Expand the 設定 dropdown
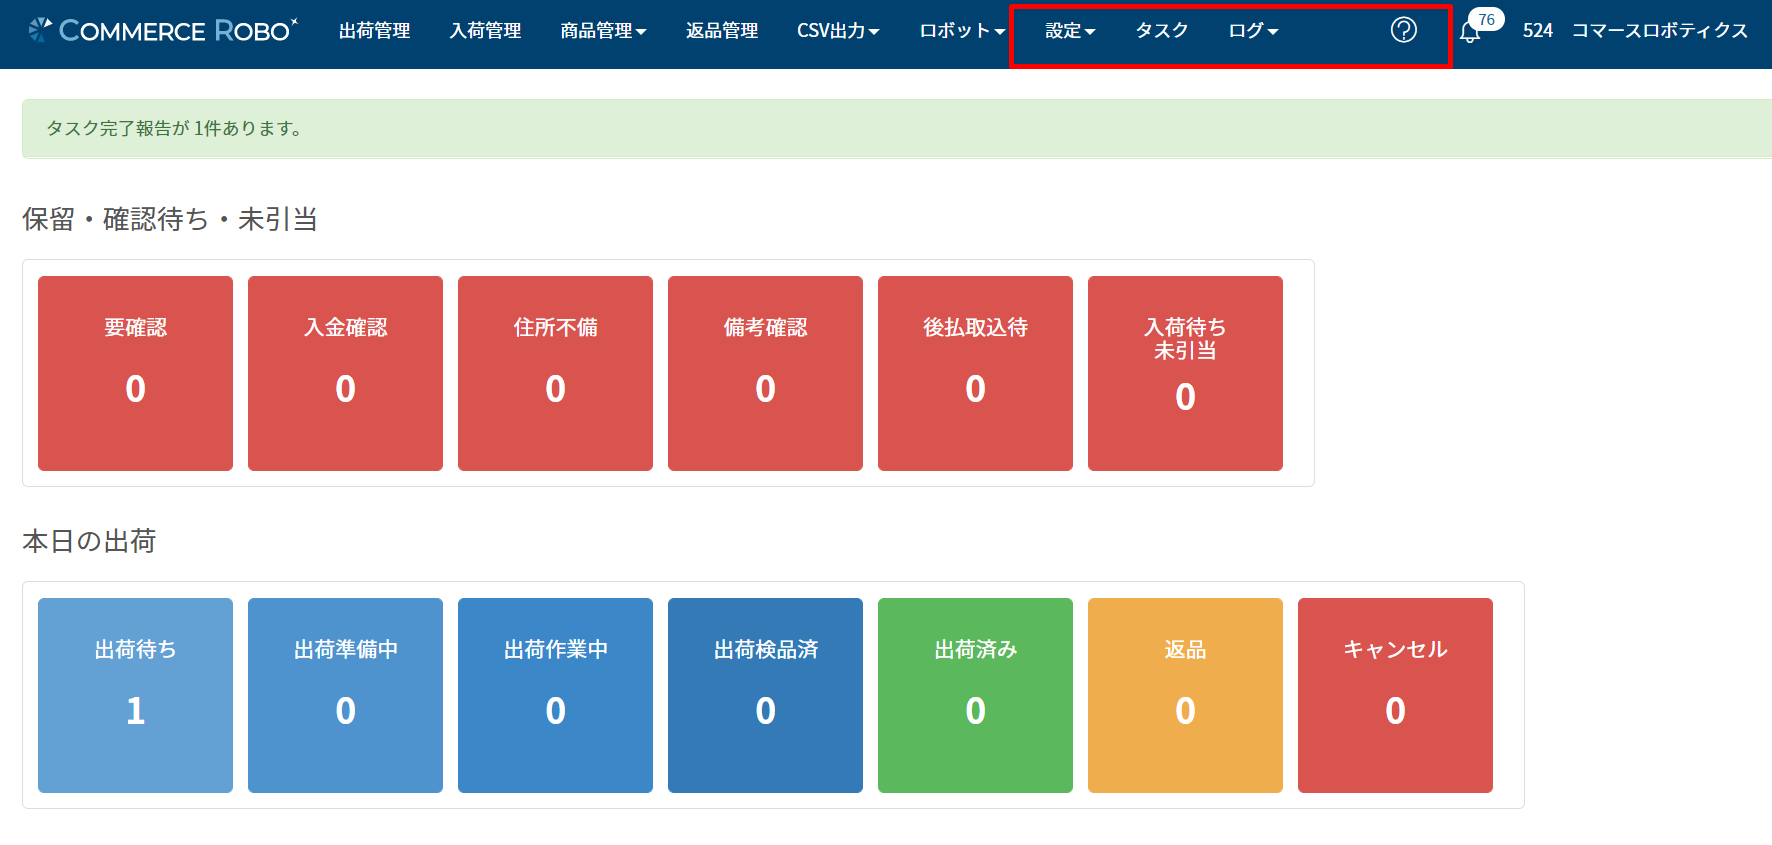Image resolution: width=1772 pixels, height=845 pixels. coord(1070,31)
